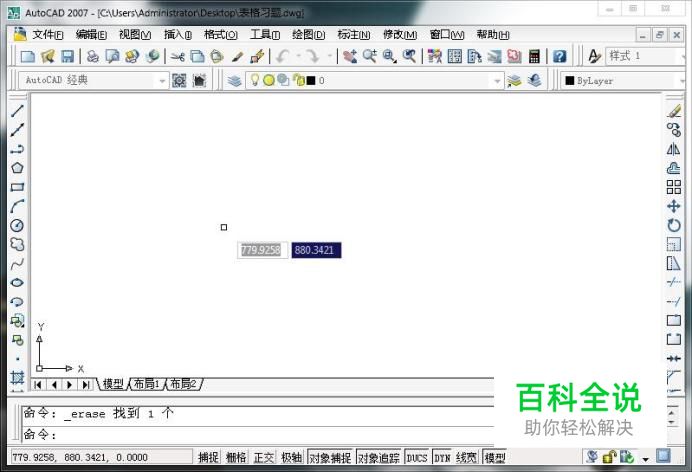
Task: Toggle DYN dynamic input
Action: pos(442,458)
